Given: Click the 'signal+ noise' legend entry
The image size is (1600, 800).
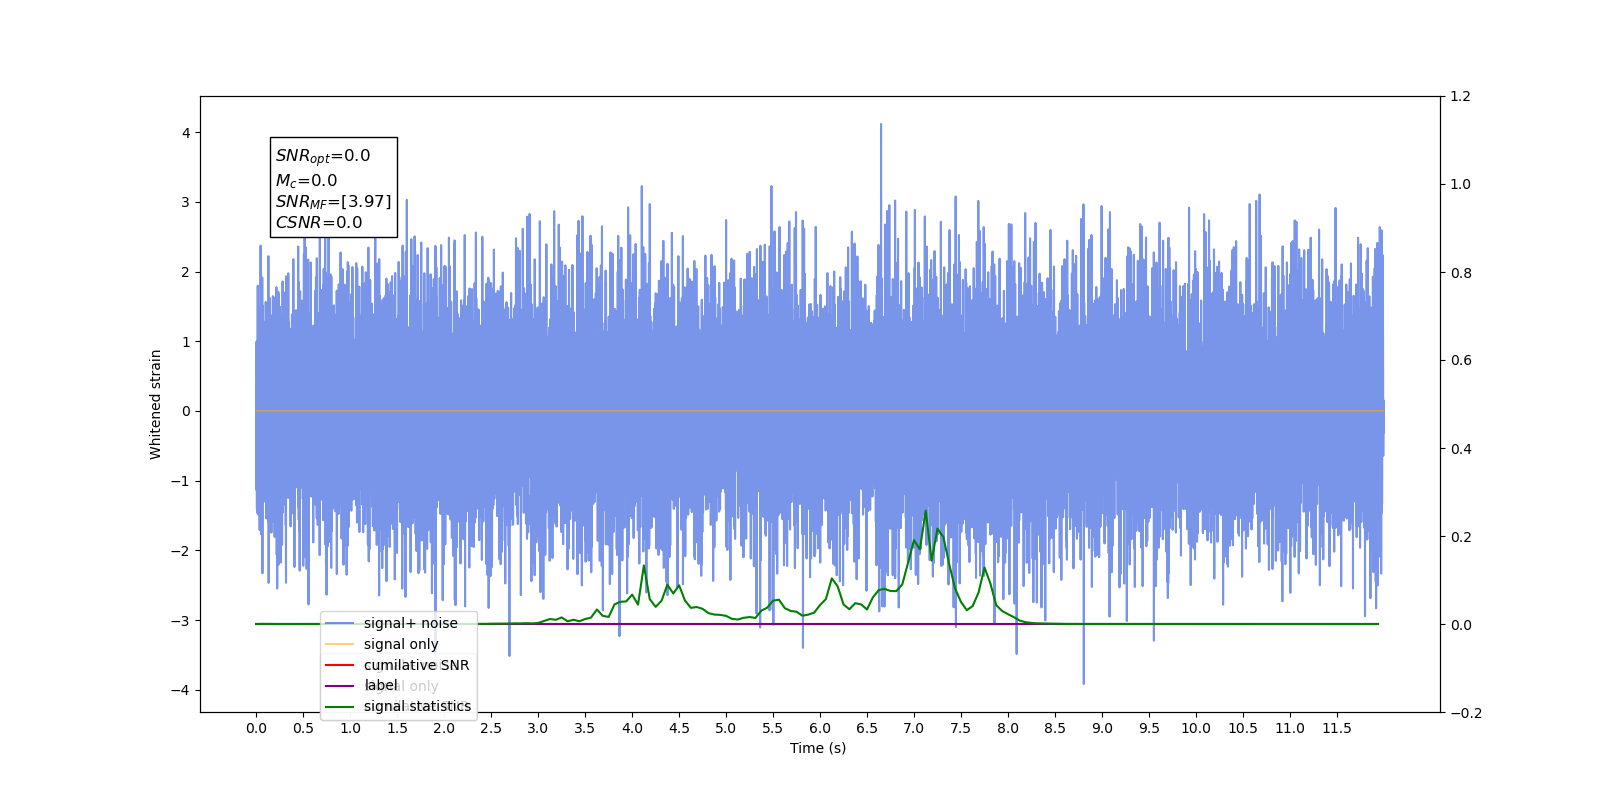Looking at the screenshot, I should pos(391,623).
